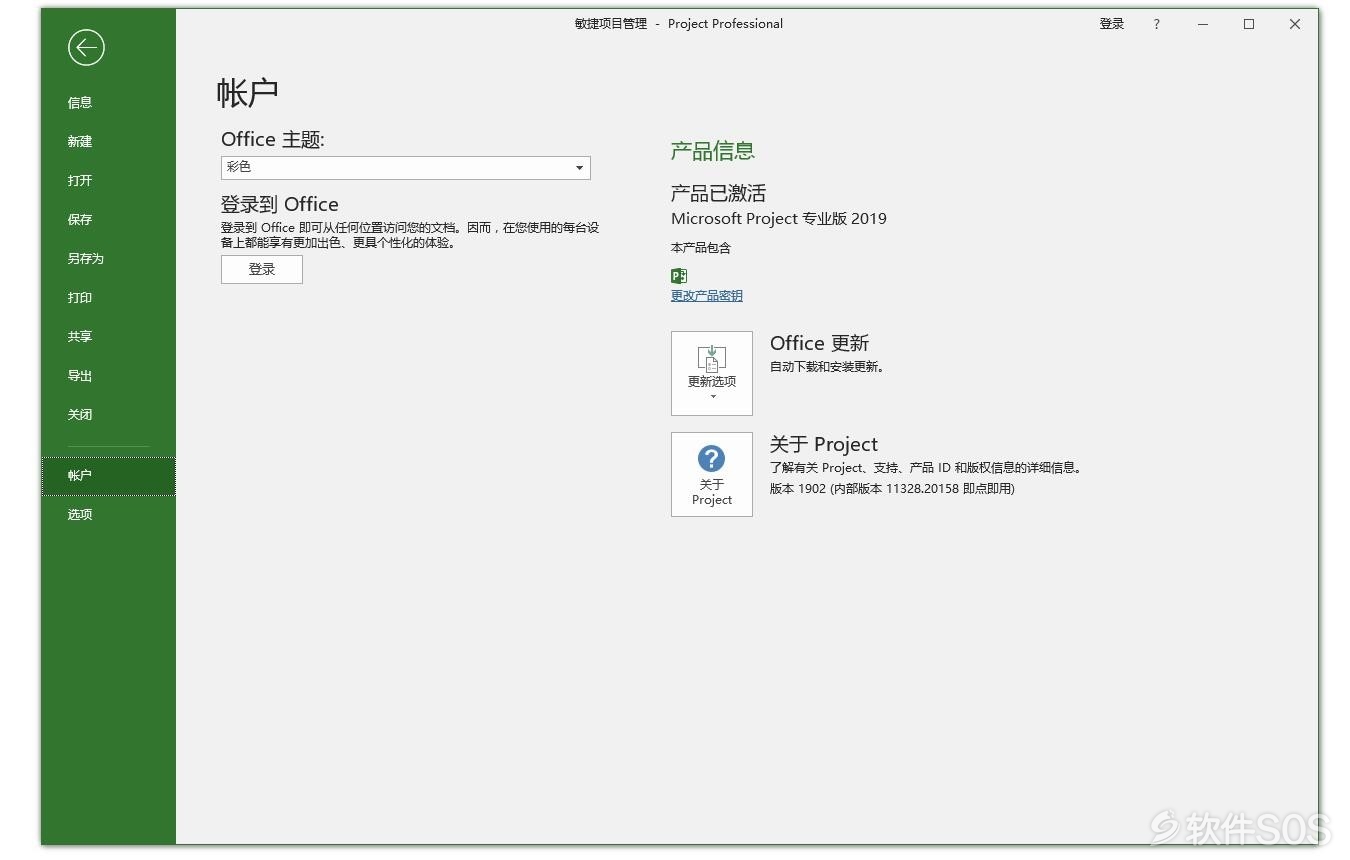Expand the Office 主题 dropdown arrow
The image size is (1350, 860).
tap(579, 168)
